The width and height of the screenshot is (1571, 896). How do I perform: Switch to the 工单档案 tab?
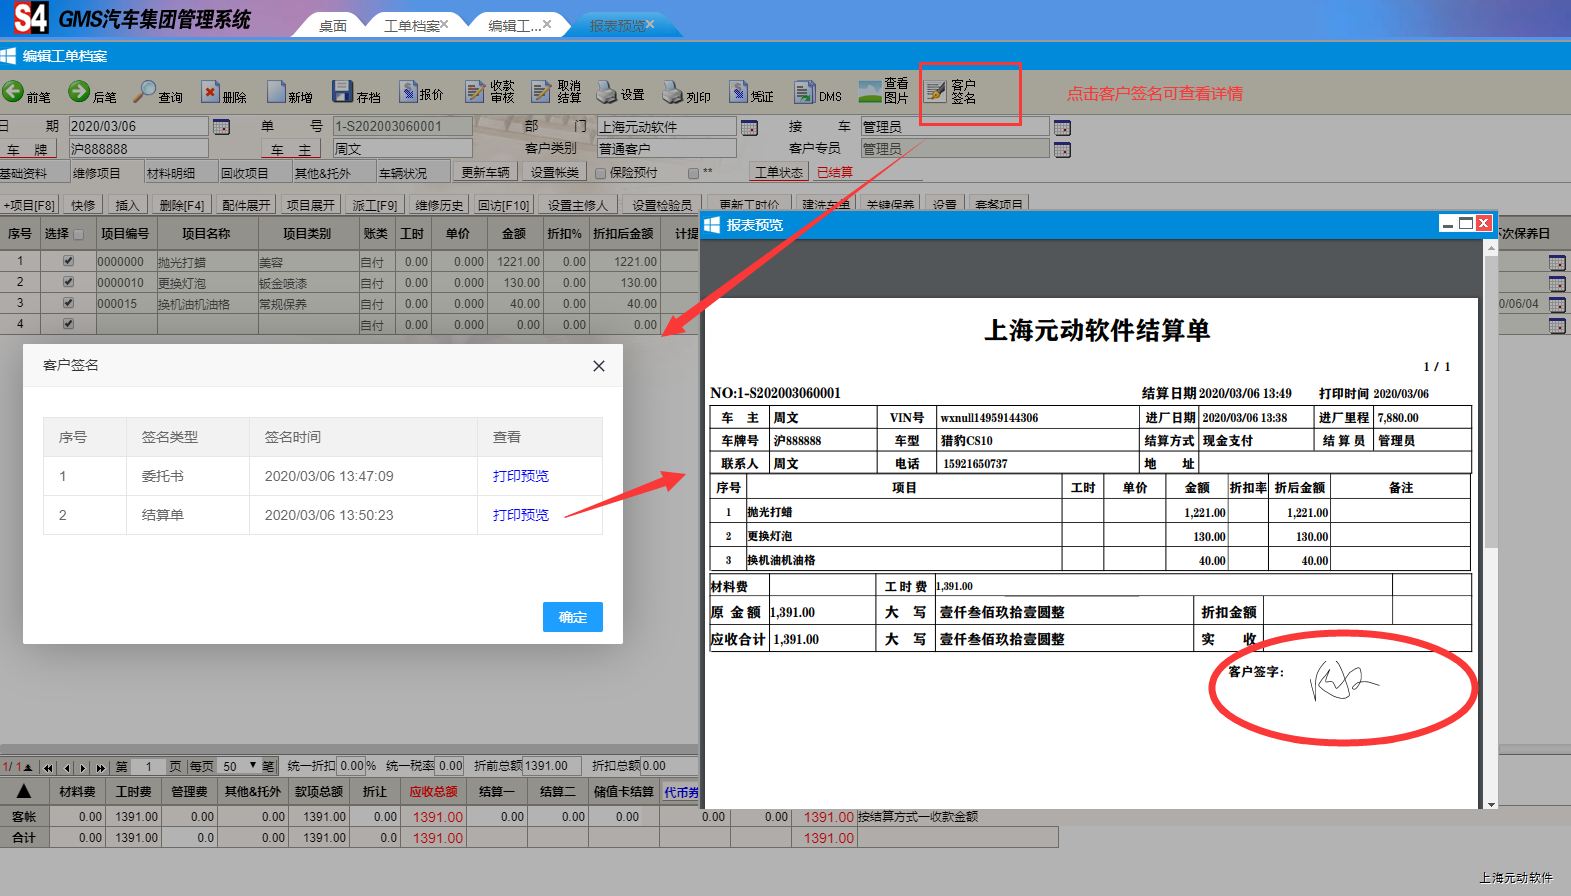pos(412,26)
